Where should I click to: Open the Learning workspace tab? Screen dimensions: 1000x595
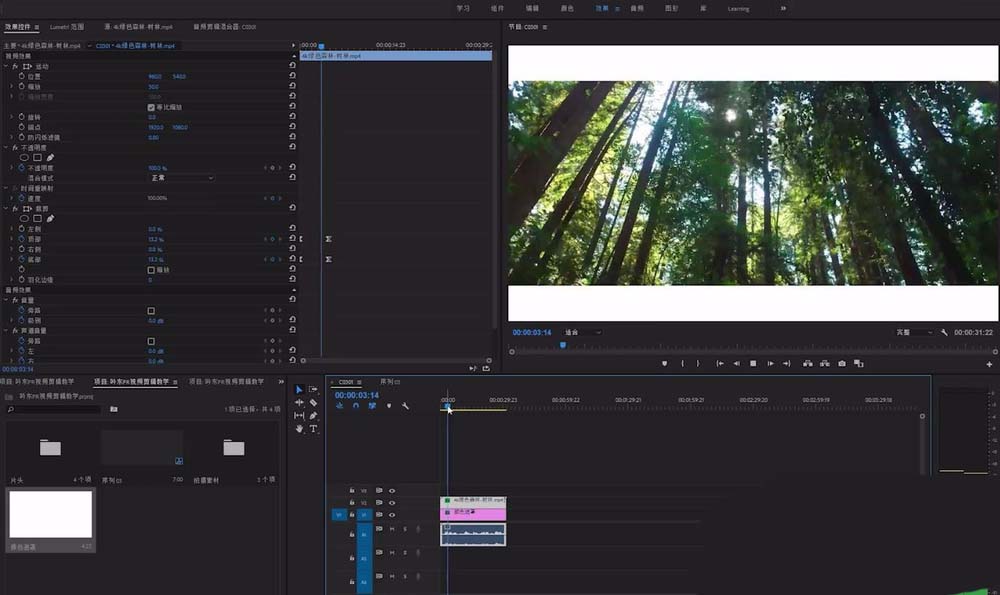pos(739,8)
